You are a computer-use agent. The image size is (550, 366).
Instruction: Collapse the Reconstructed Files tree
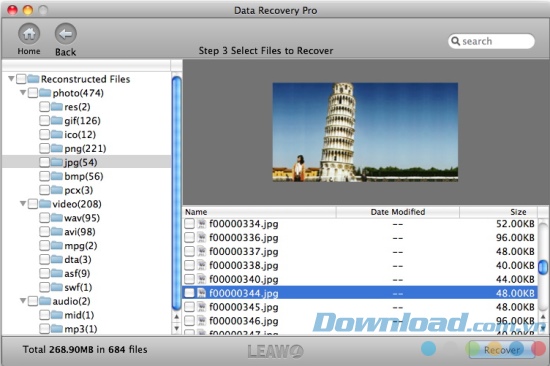click(11, 79)
